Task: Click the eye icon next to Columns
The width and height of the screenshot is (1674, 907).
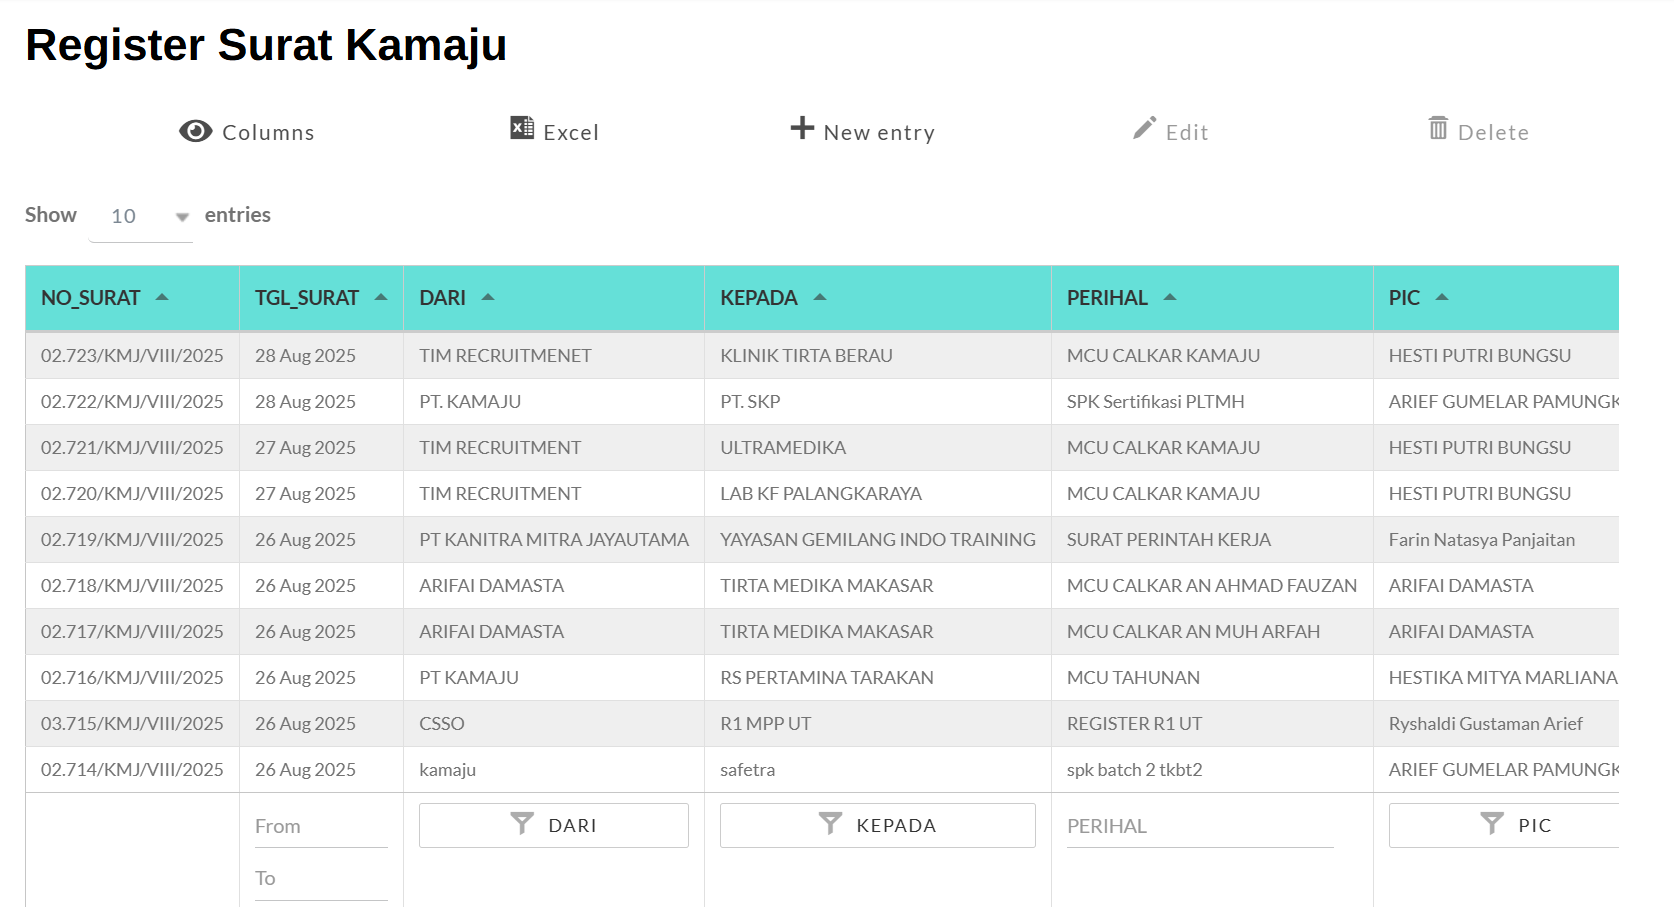Action: click(196, 130)
